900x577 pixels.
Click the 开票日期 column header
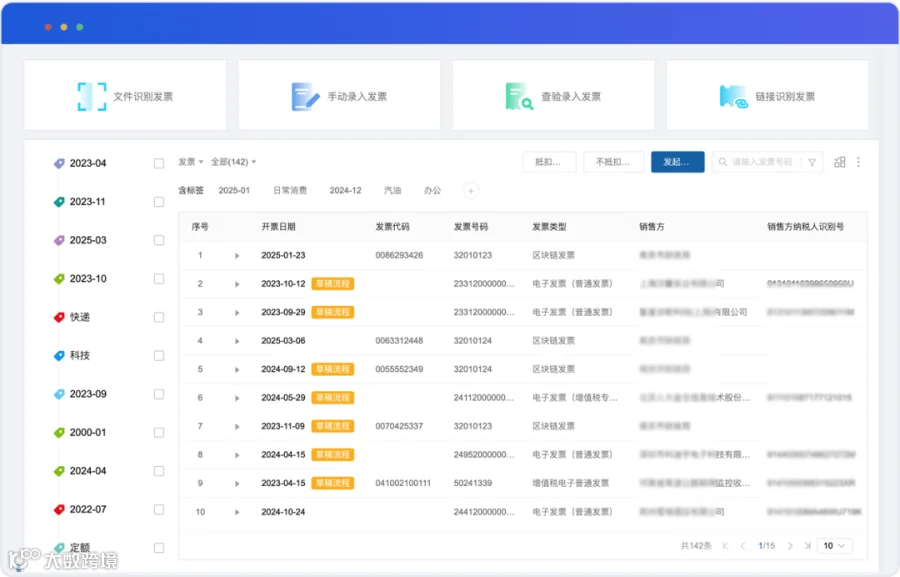pyautogui.click(x=278, y=227)
